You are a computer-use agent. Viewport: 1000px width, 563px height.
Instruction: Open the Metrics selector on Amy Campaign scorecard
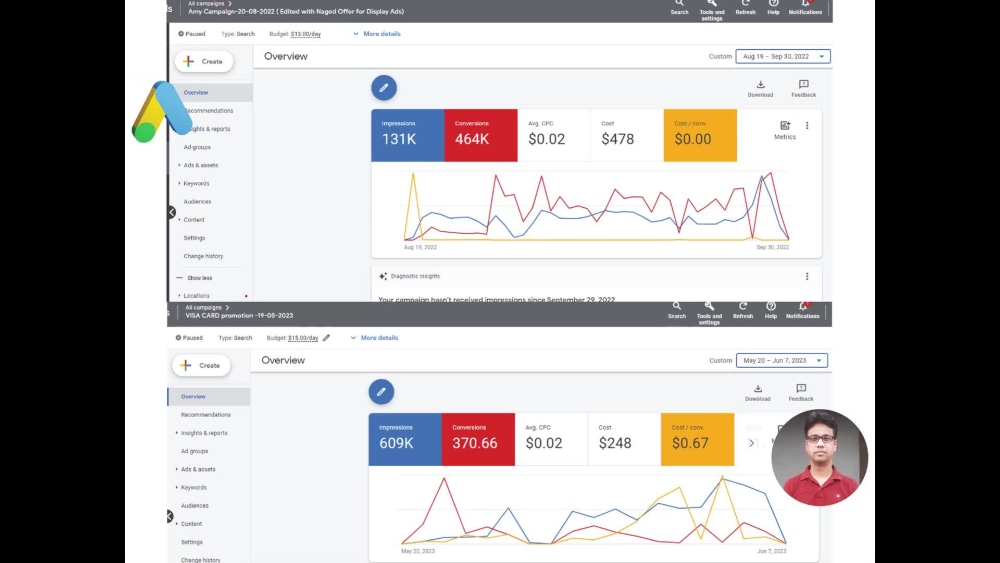785,130
